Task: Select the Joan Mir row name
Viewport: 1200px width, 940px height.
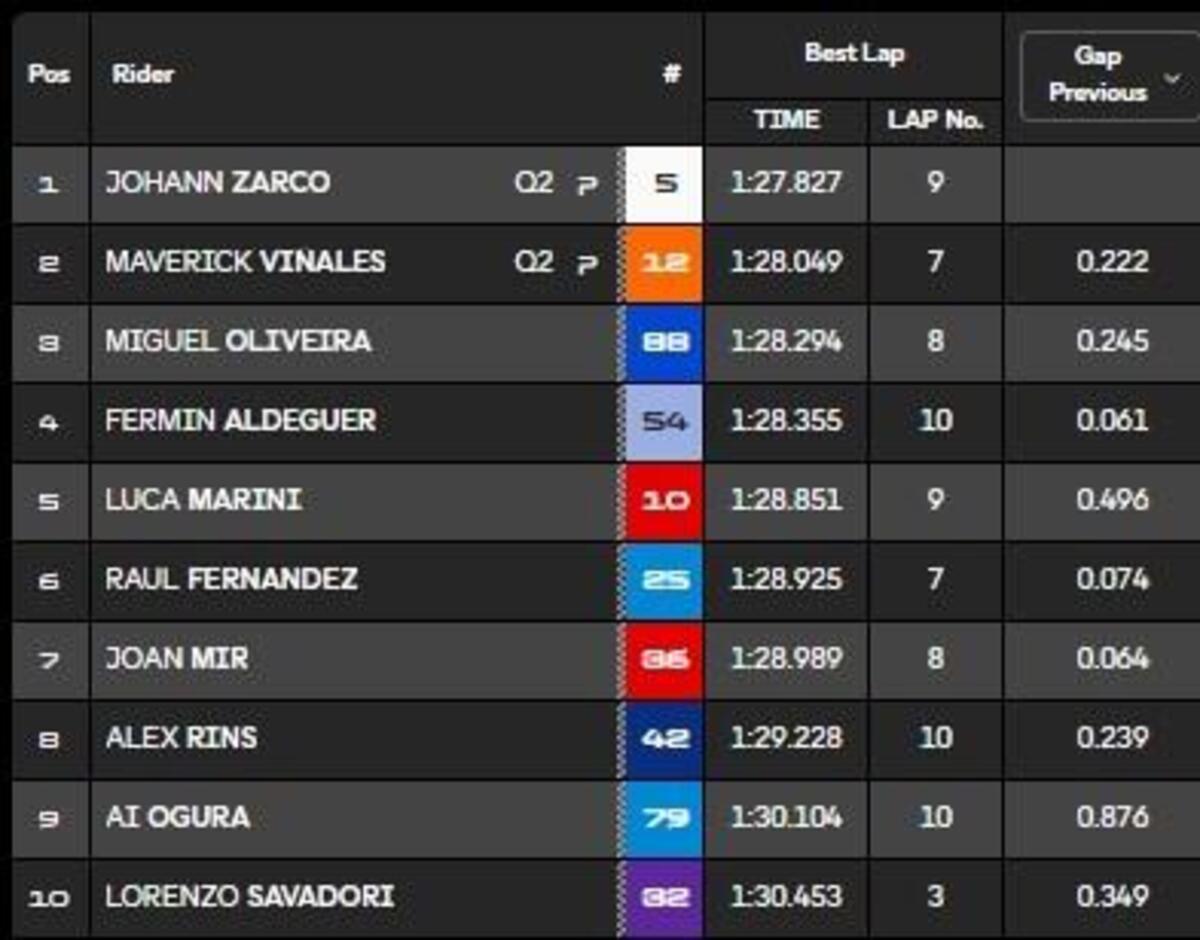Action: pos(177,659)
